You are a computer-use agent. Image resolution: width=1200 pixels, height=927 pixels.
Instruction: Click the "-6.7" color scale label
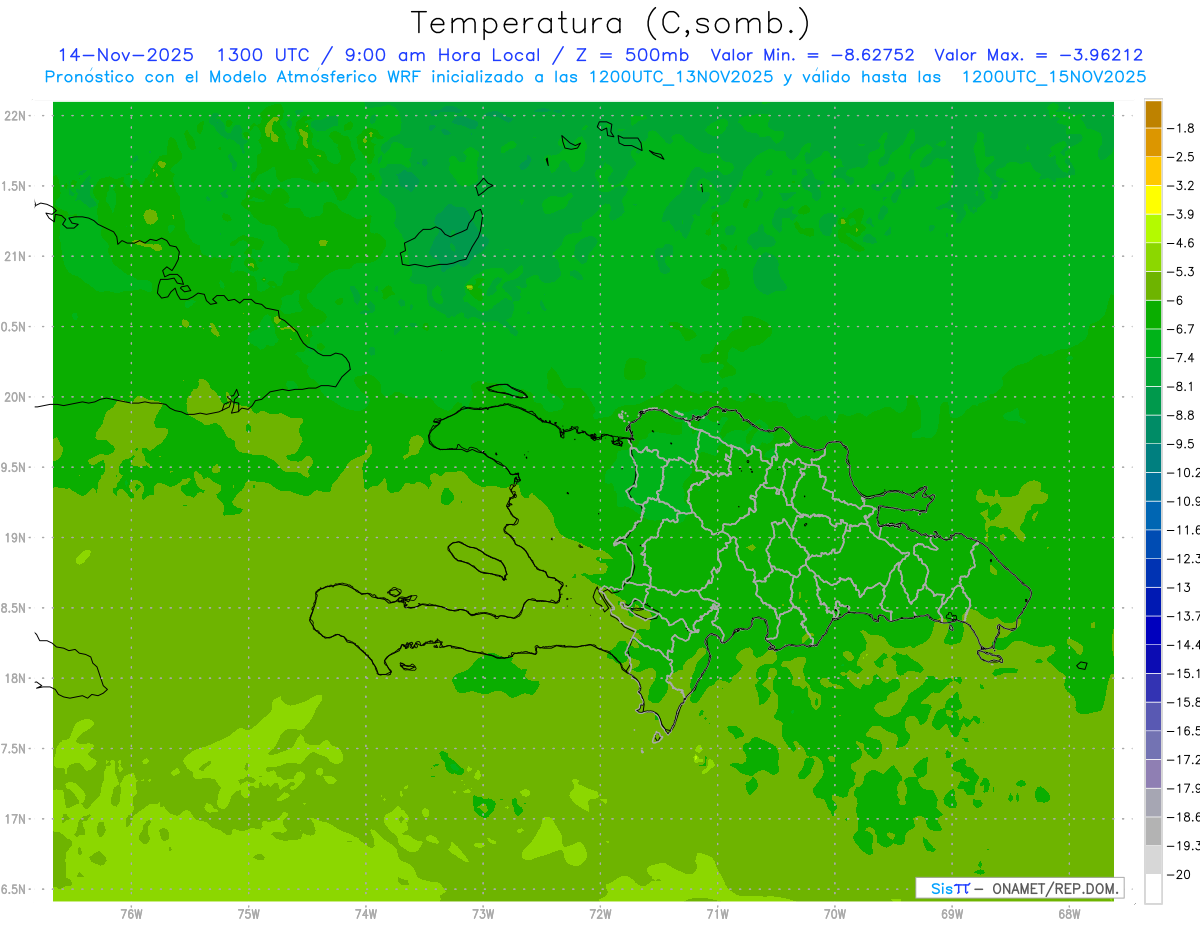(1183, 329)
